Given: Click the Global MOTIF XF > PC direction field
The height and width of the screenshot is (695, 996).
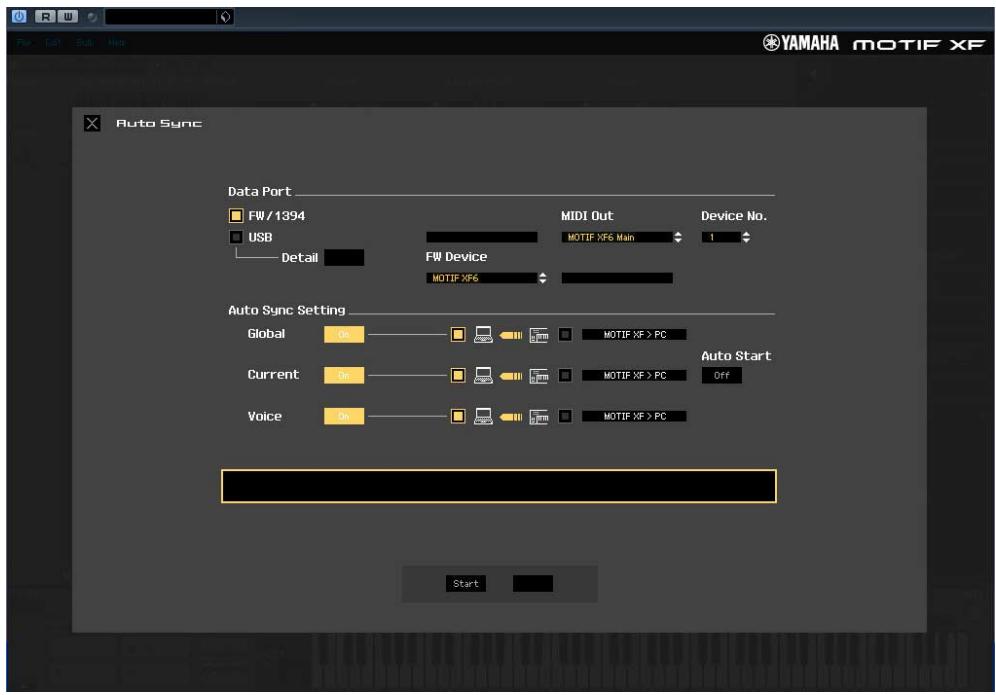Looking at the screenshot, I should [x=634, y=335].
